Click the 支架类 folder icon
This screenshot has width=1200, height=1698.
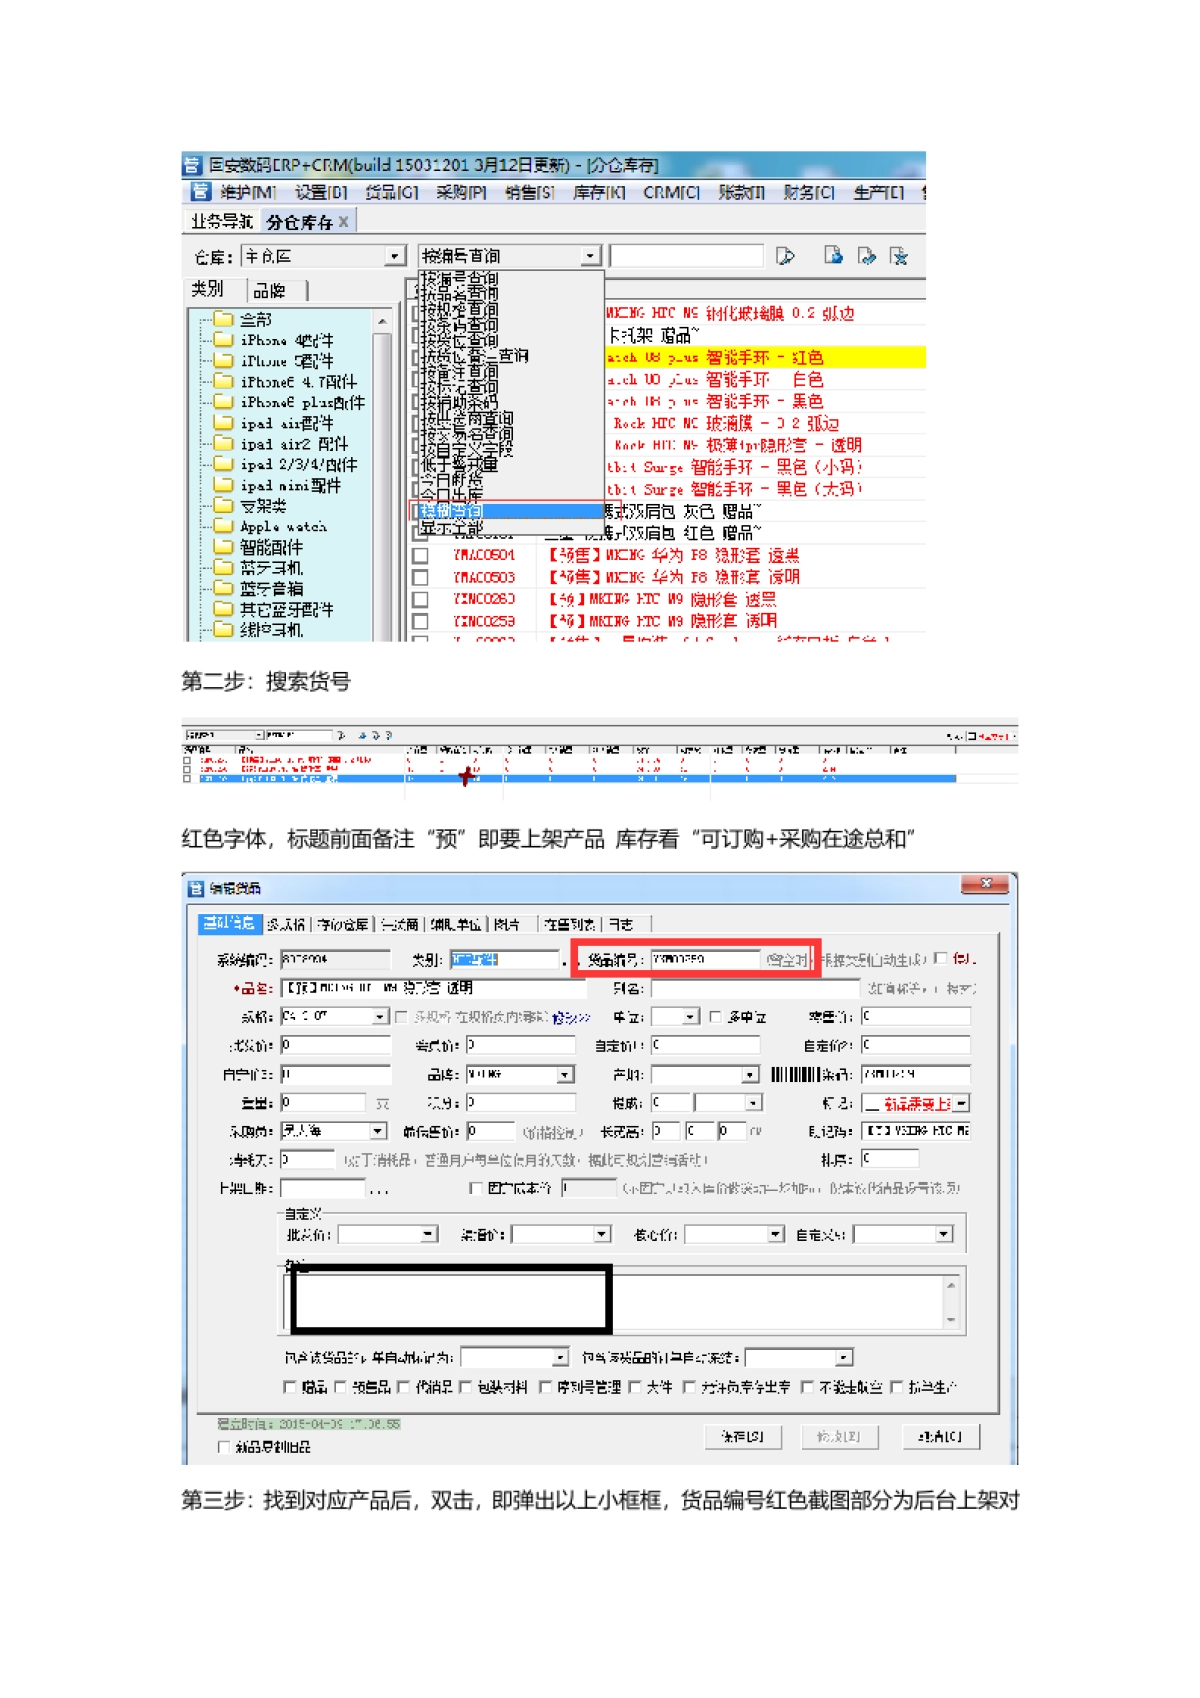pyautogui.click(x=224, y=505)
